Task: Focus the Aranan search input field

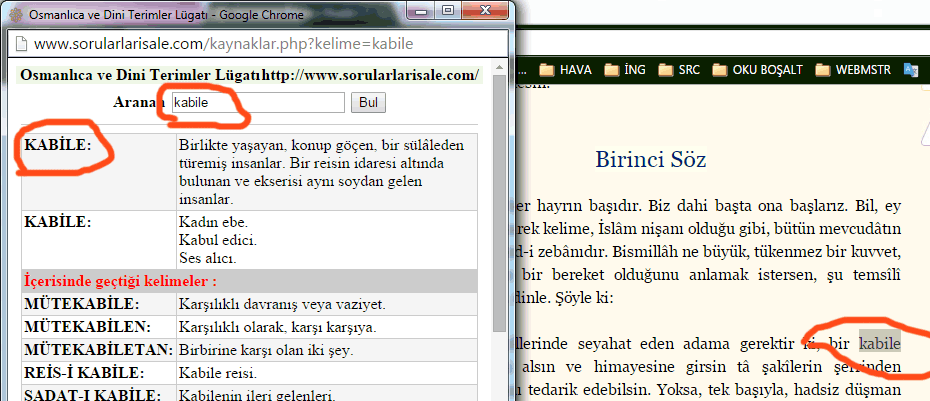Action: point(257,102)
